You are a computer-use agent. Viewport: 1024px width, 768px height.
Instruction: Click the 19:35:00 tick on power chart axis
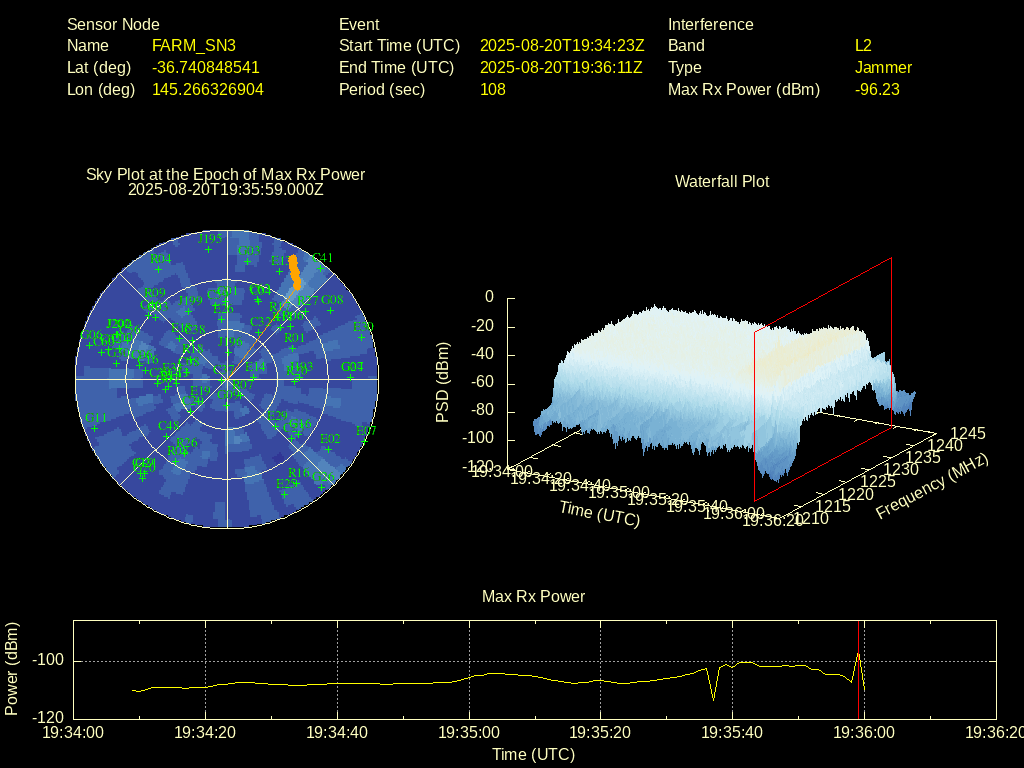coord(469,733)
